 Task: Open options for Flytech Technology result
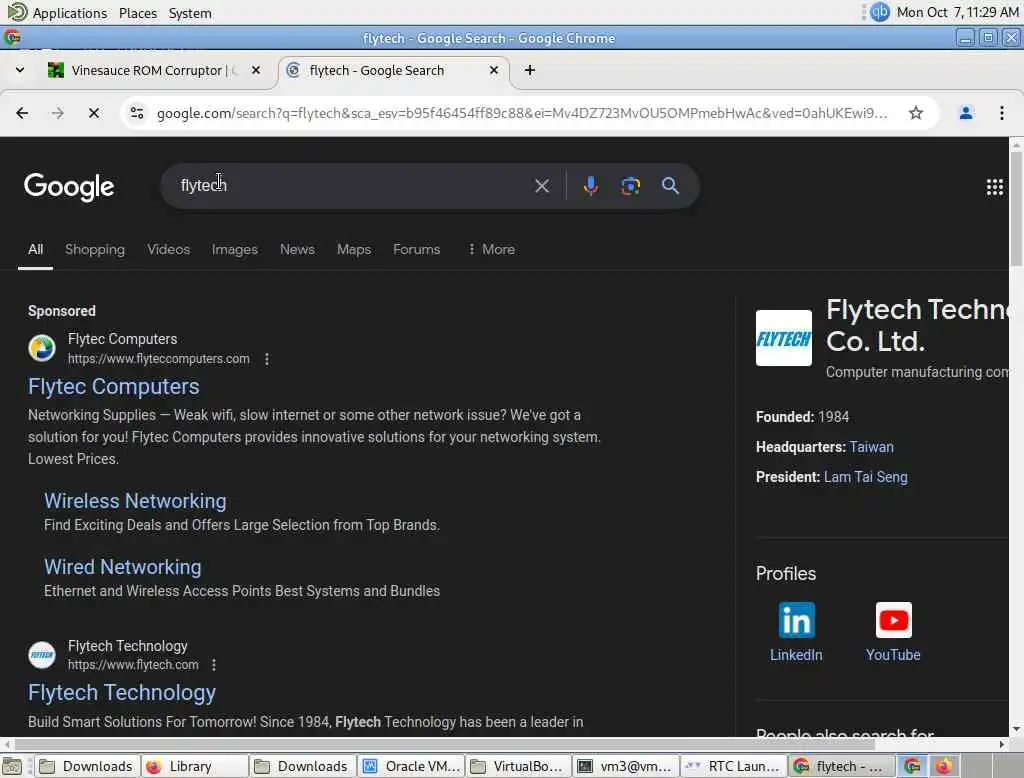214,665
